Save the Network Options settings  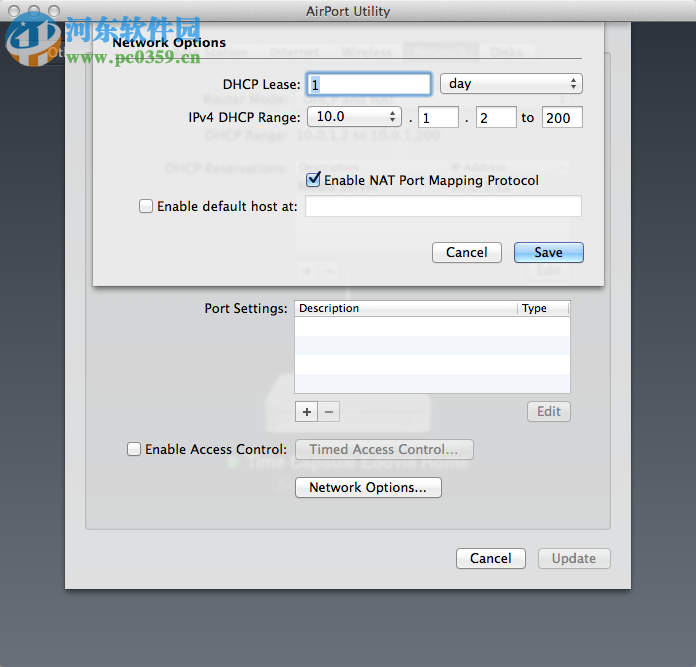549,253
